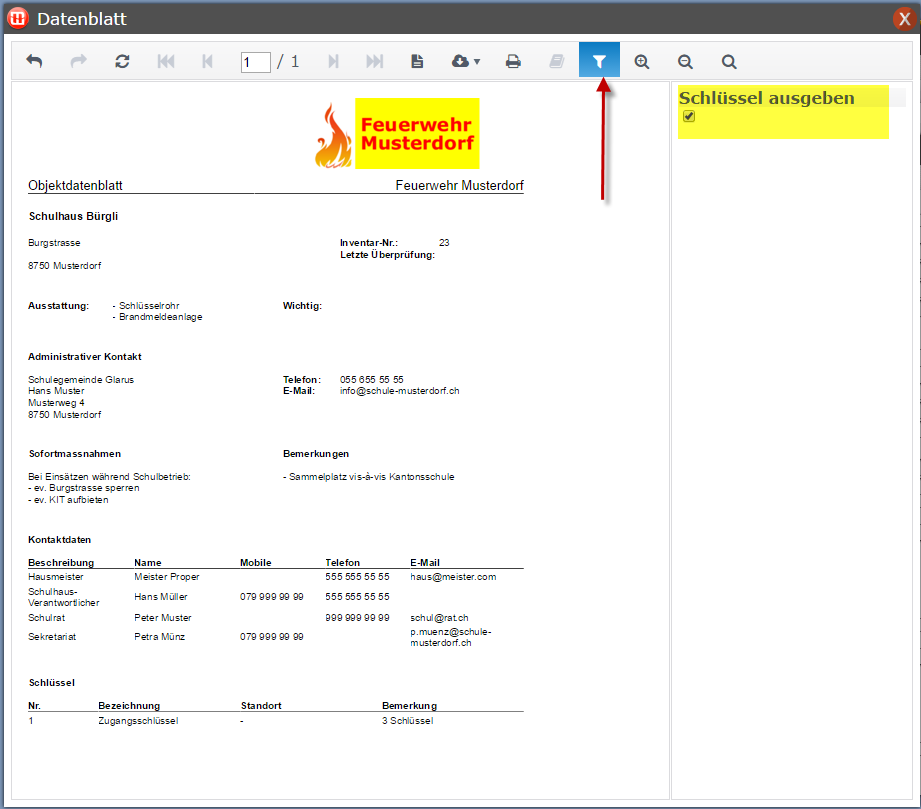The image size is (921, 809).
Task: Open the search magnifier tool
Action: click(x=728, y=61)
